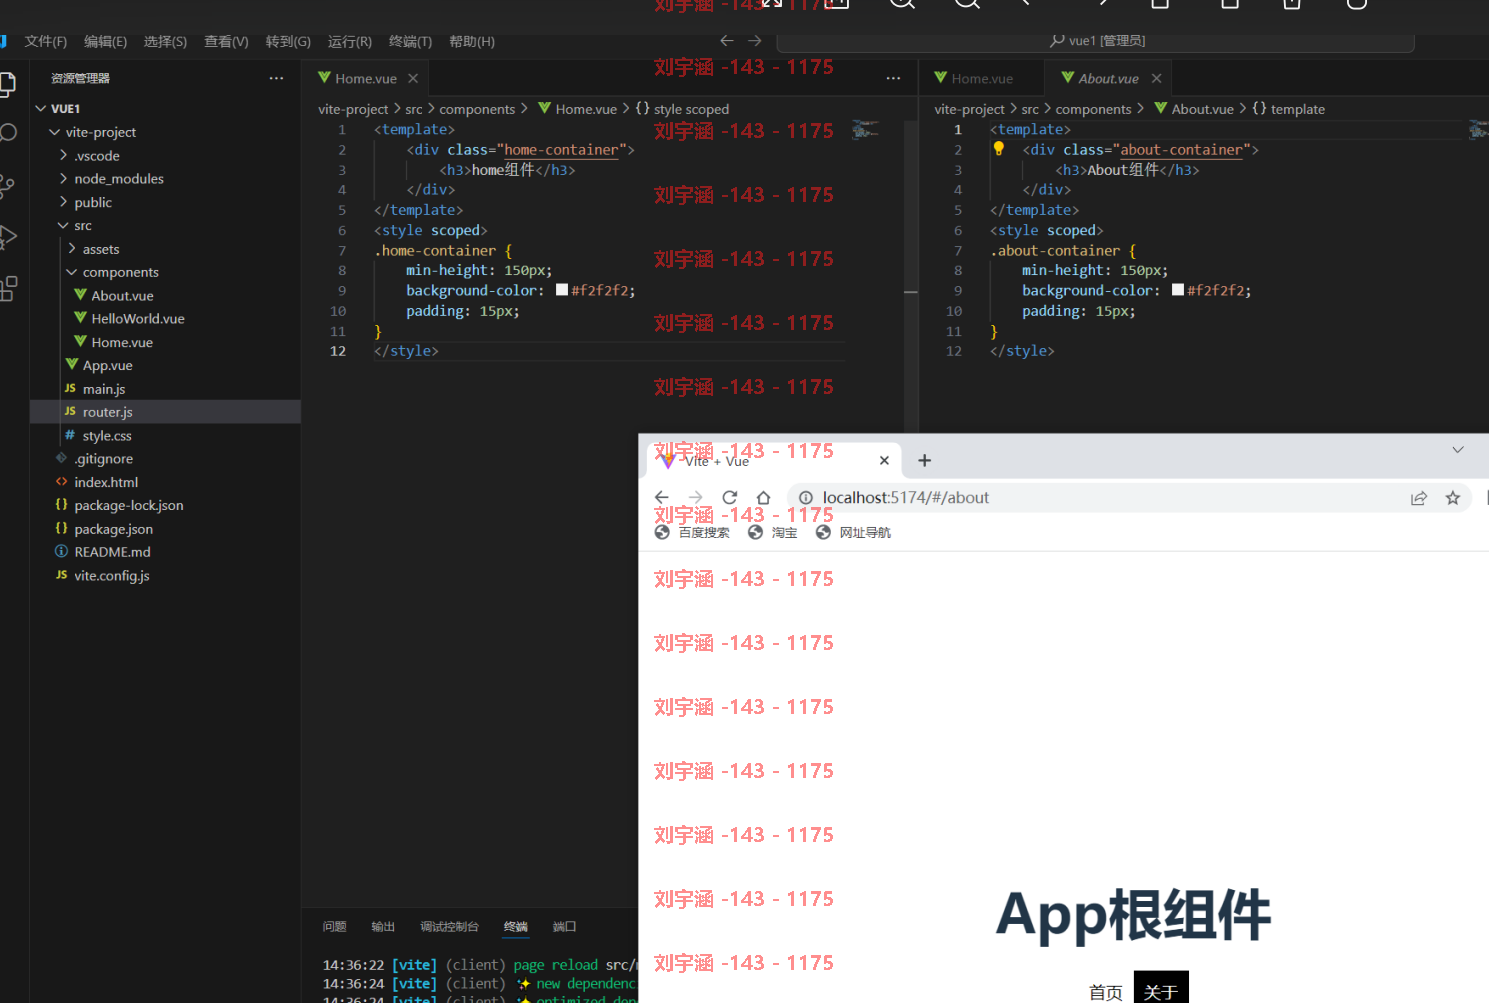Click the lightbulb code action icon
The width and height of the screenshot is (1489, 1003).
998,149
